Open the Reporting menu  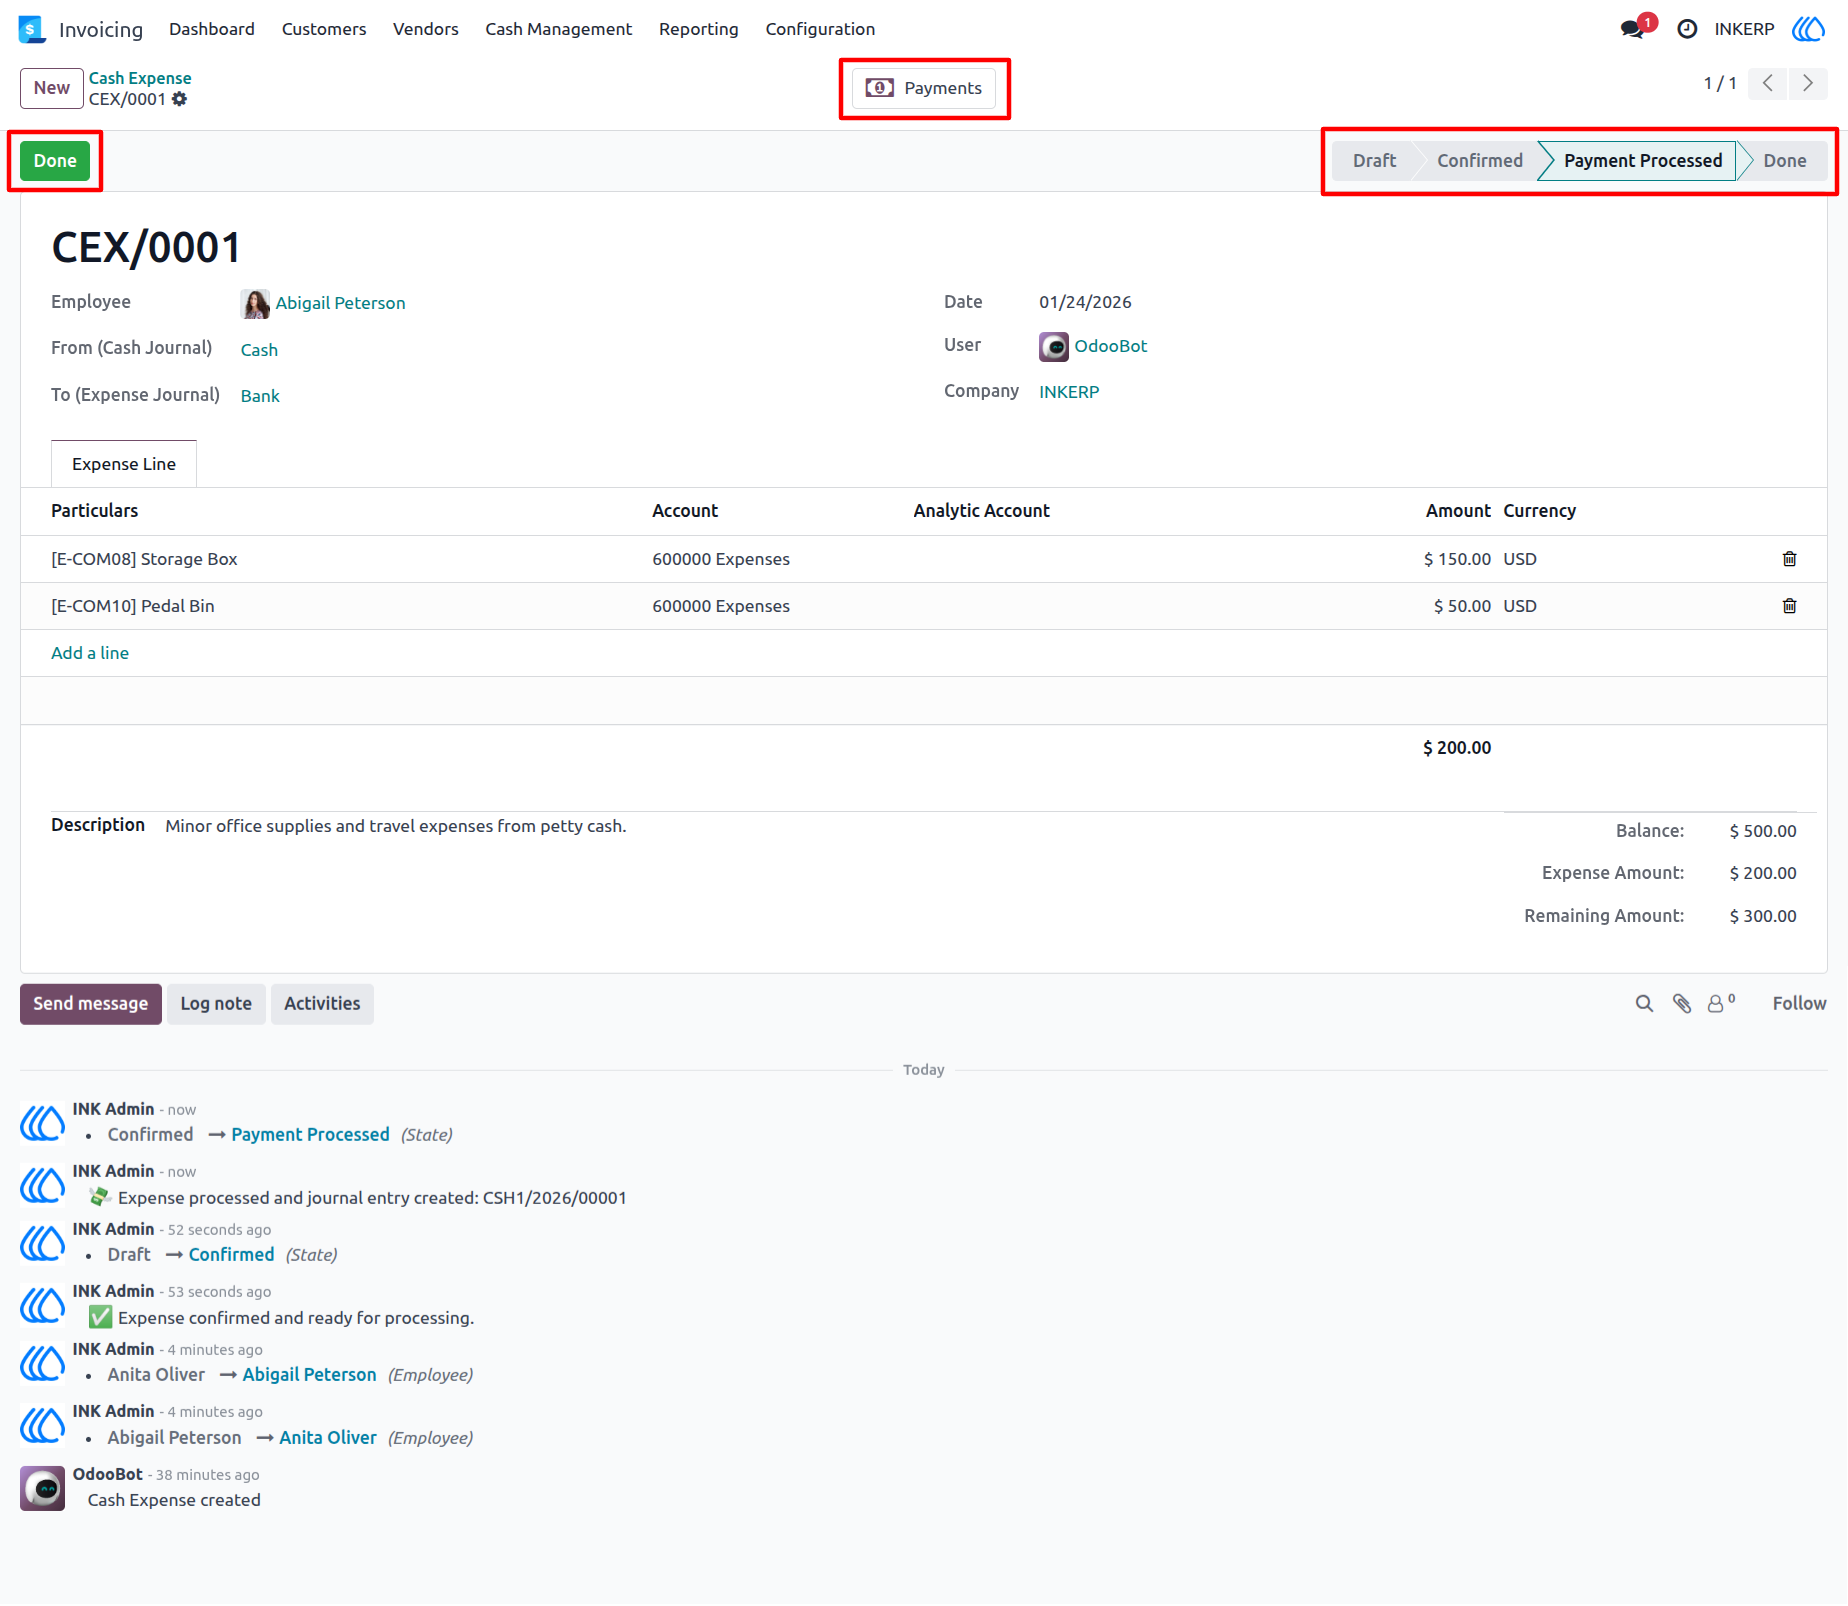[699, 29]
